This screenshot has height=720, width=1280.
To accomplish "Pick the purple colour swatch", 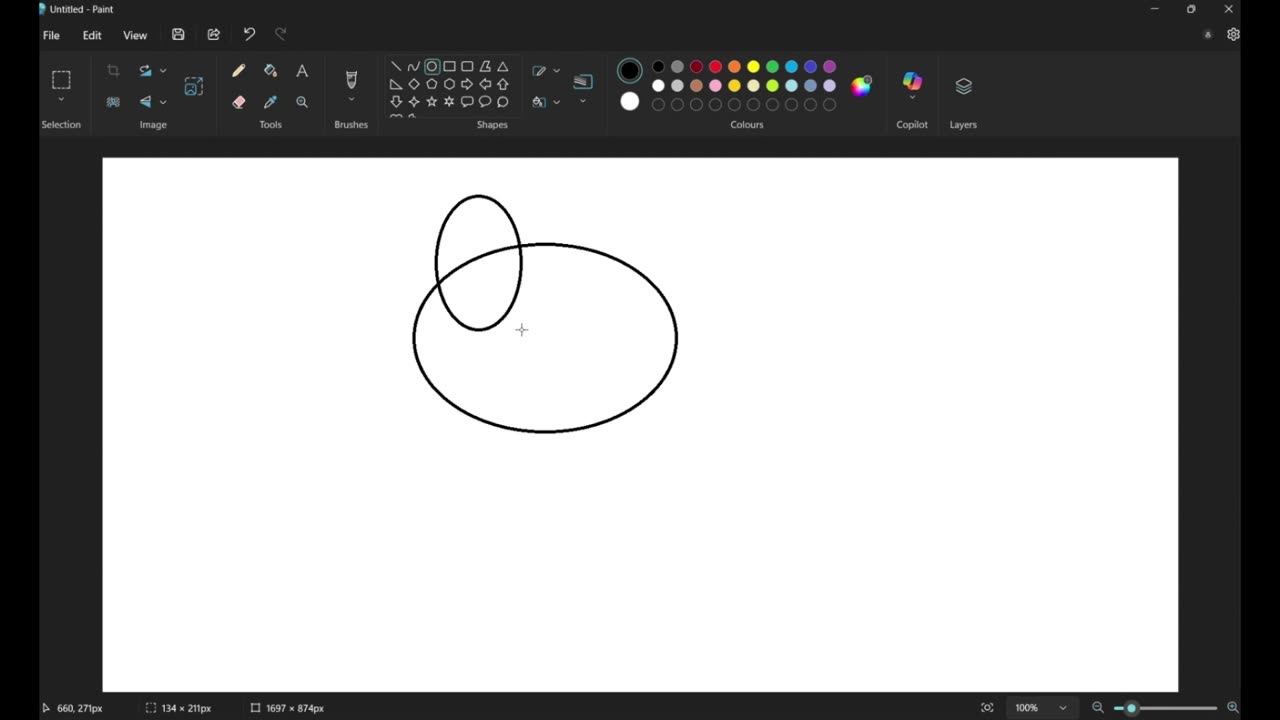I will [829, 67].
